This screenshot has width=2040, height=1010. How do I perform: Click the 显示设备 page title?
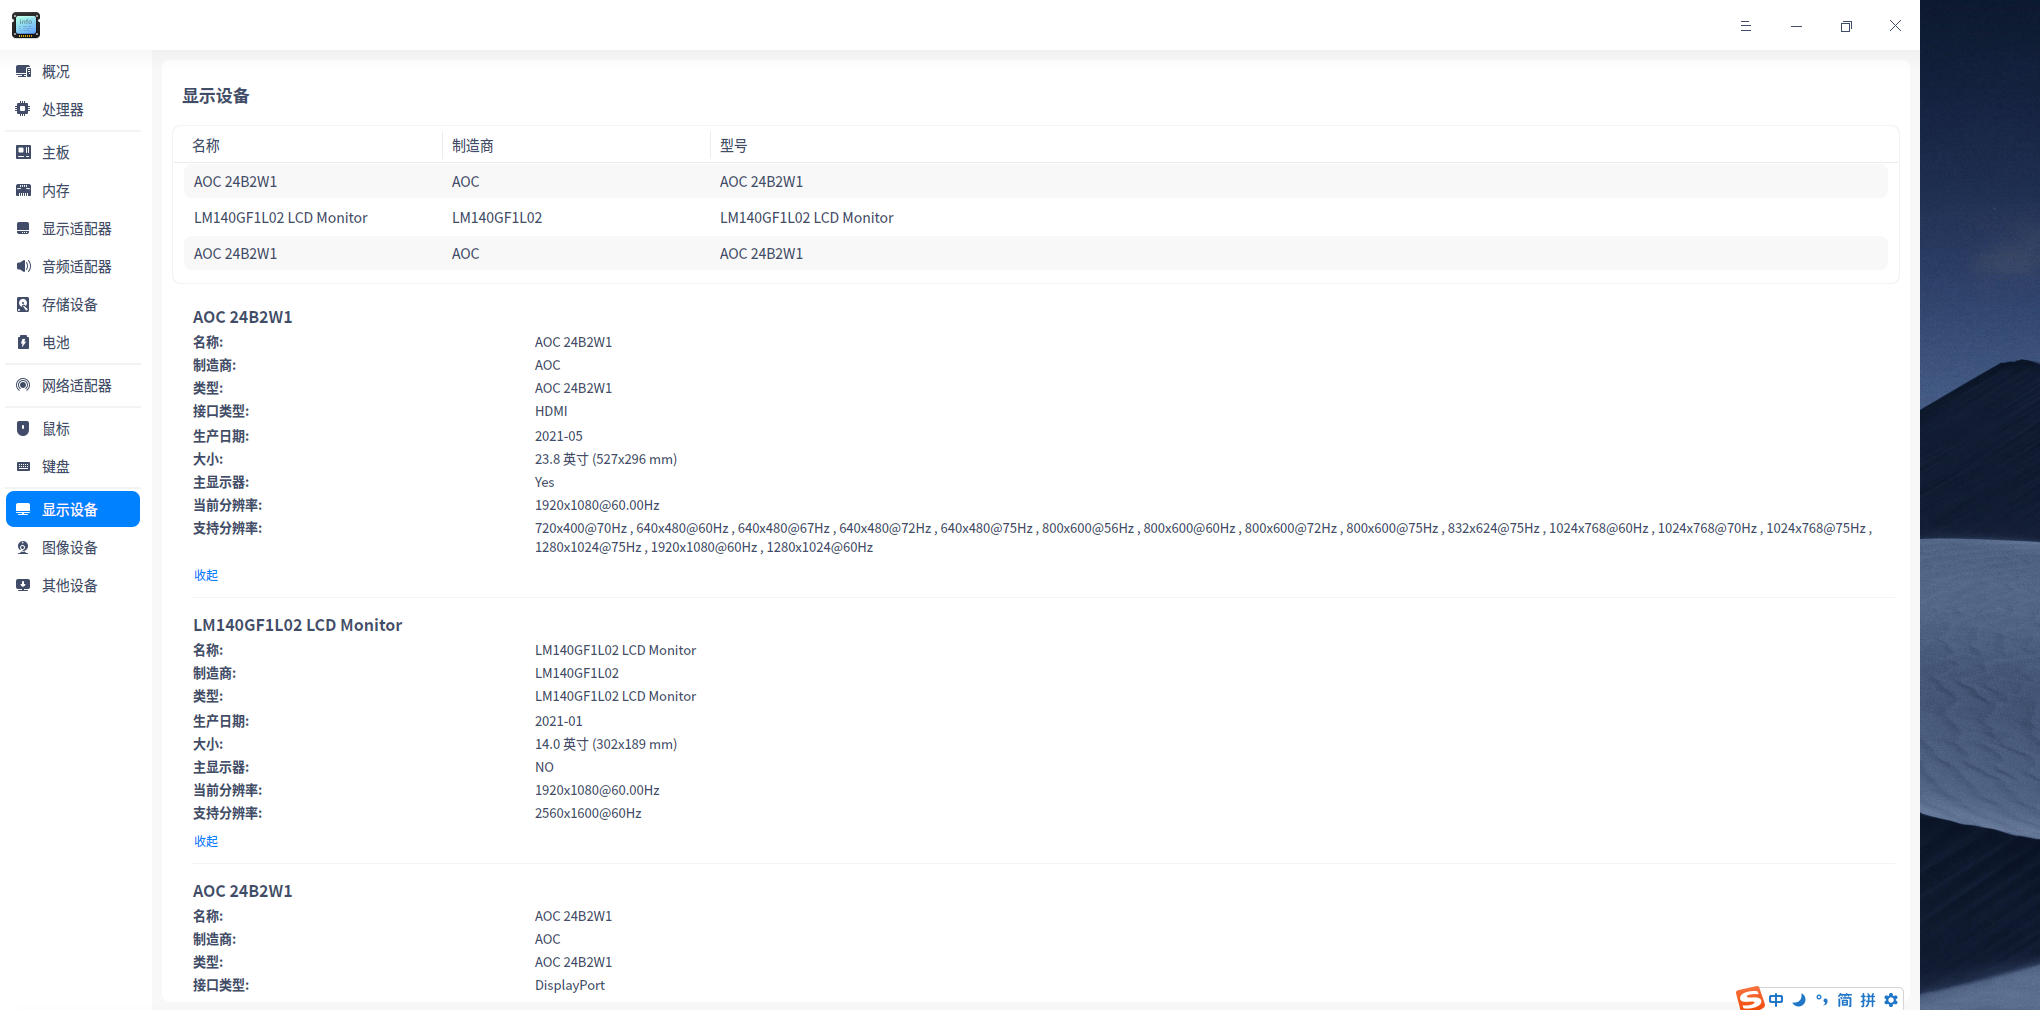click(x=216, y=96)
